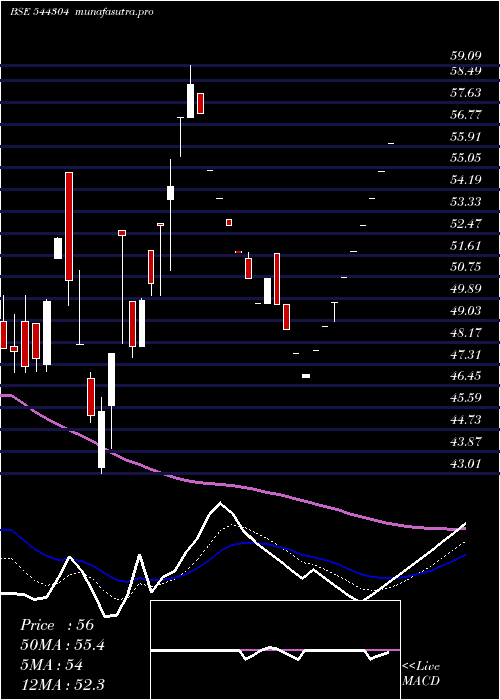Screen dimensions: 500x700
Task: Click the white candlestick at the 58.49 peak
Action: [191, 100]
